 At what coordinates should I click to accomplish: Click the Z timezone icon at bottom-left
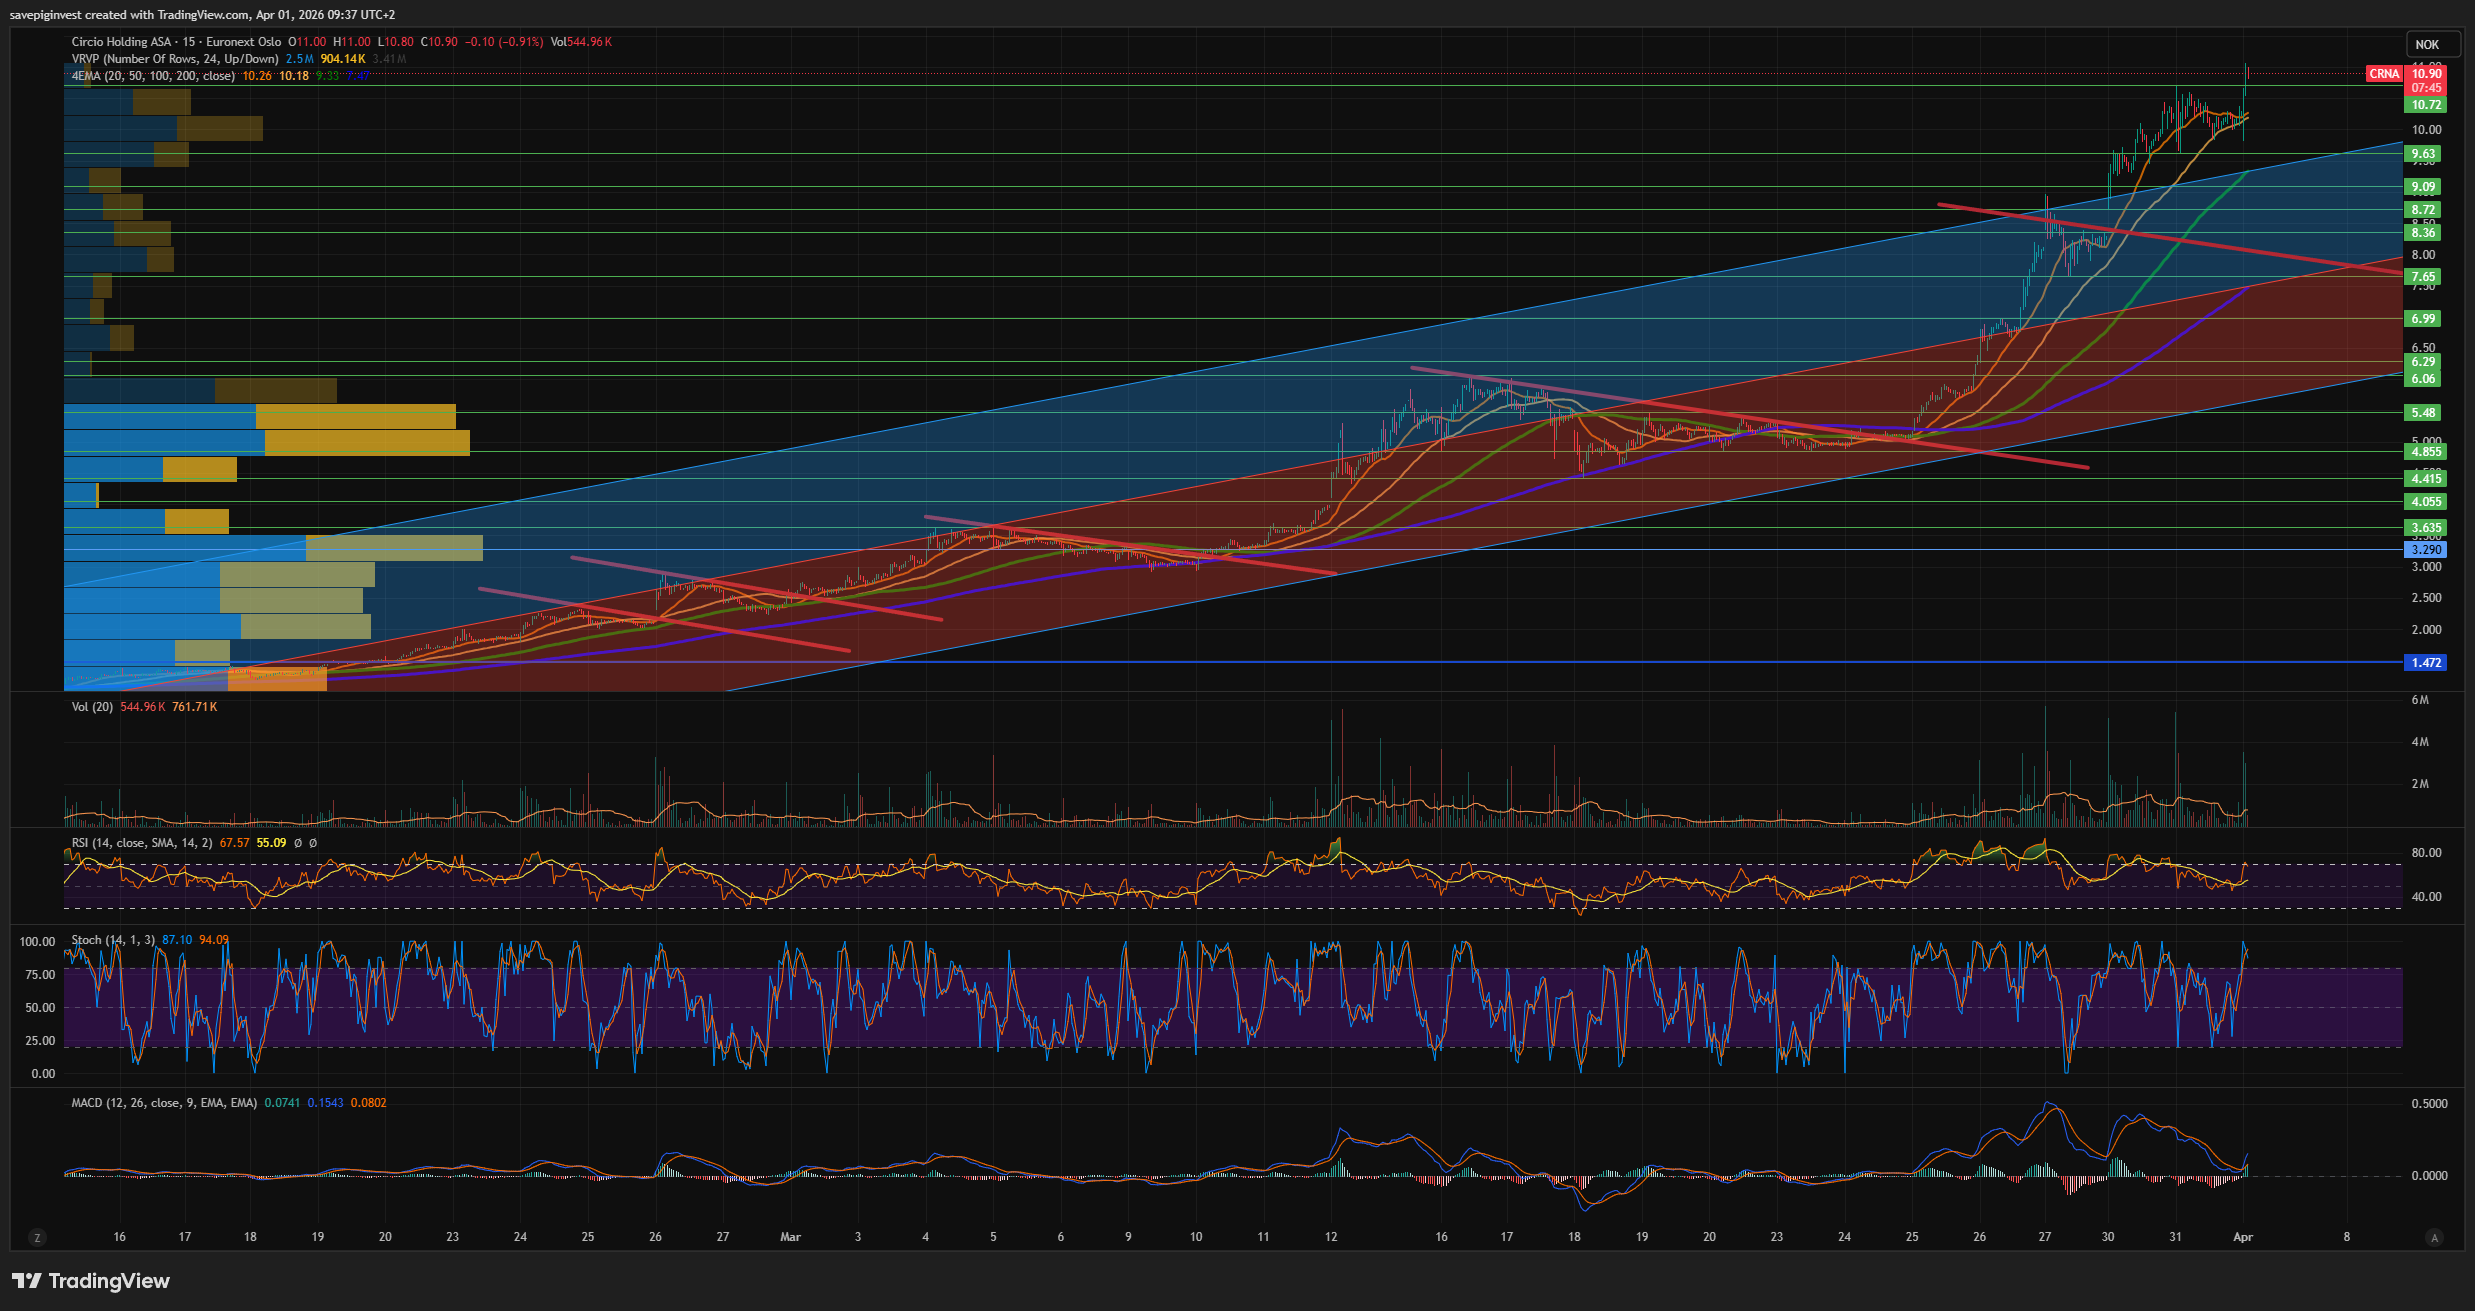(37, 1237)
